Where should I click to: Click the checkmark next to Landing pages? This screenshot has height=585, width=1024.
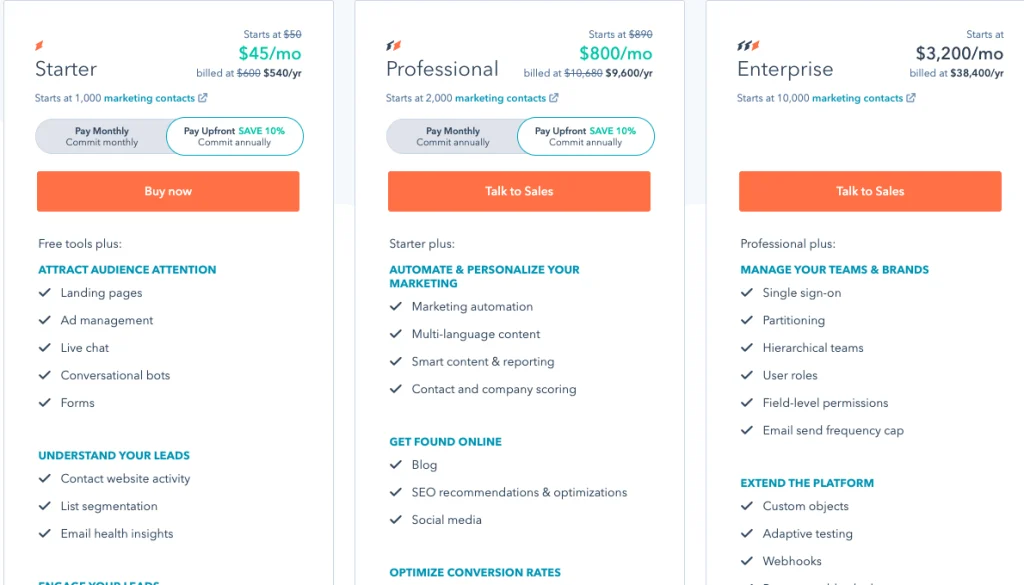point(44,292)
